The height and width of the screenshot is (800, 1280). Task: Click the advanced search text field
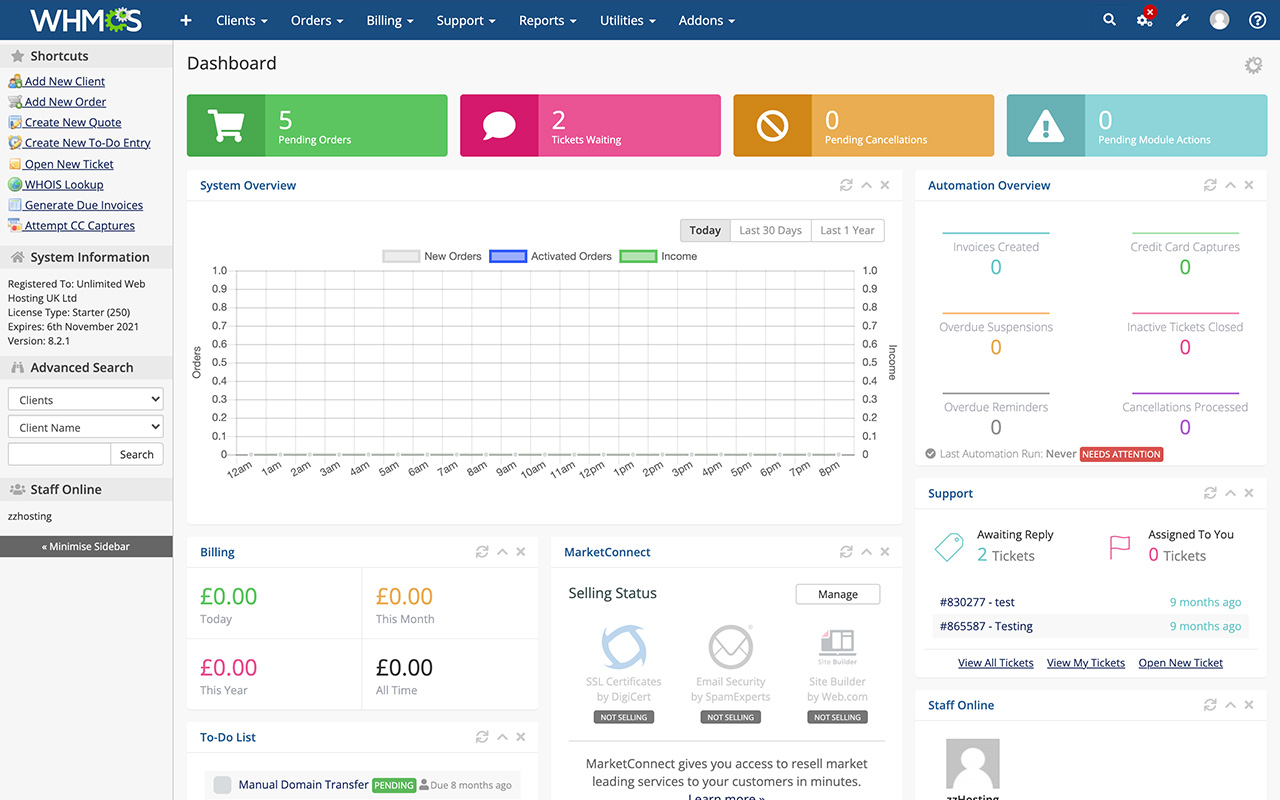tap(59, 454)
